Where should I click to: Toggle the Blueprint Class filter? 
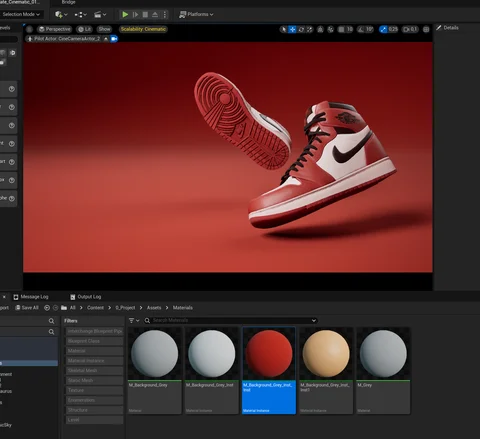[x=94, y=341]
